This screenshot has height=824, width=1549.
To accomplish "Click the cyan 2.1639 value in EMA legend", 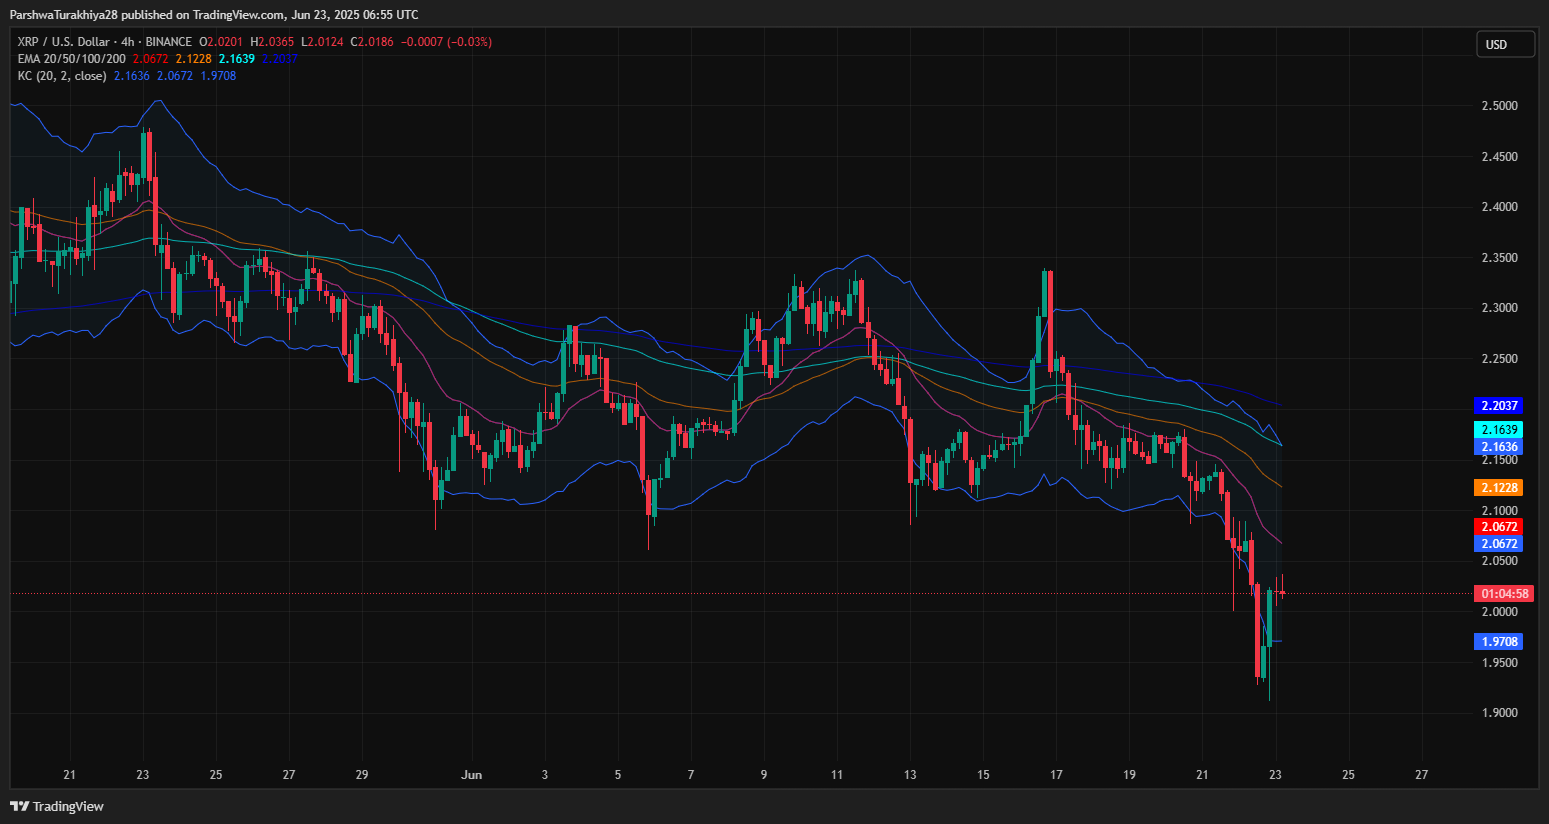I will (x=237, y=59).
